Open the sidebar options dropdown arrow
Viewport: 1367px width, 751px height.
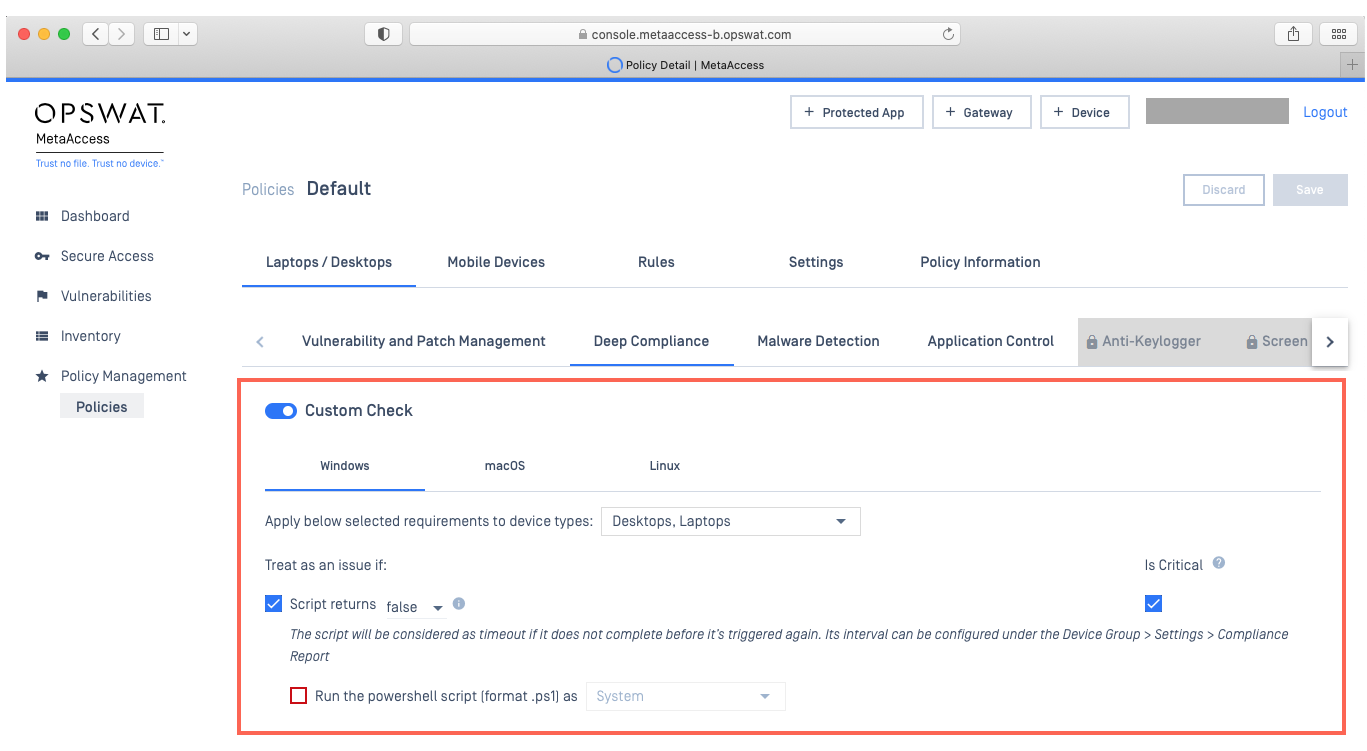coord(186,34)
